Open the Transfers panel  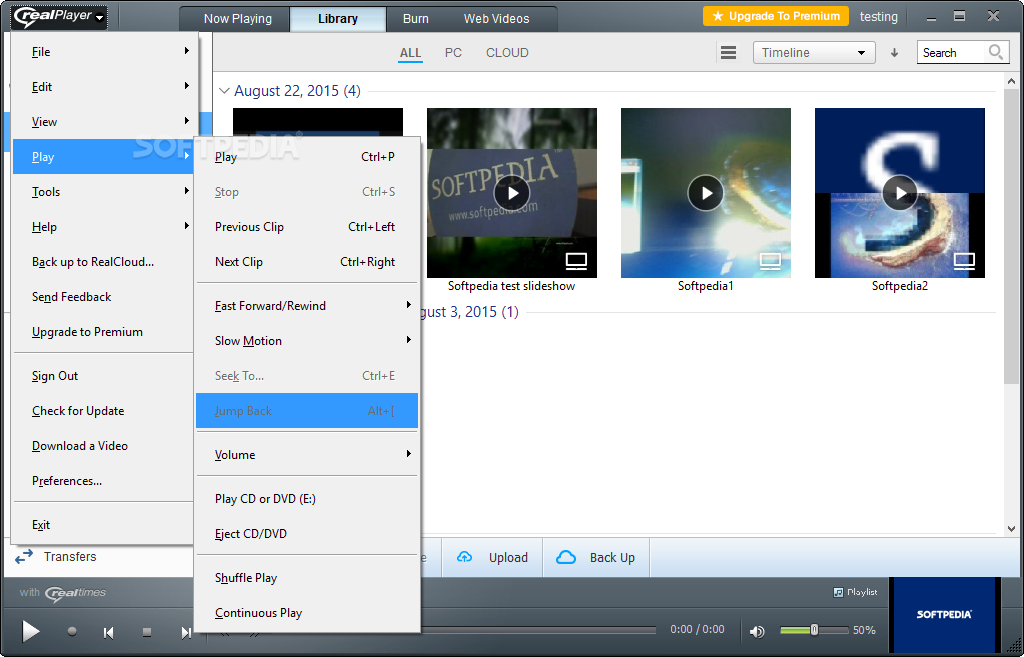[x=56, y=557]
